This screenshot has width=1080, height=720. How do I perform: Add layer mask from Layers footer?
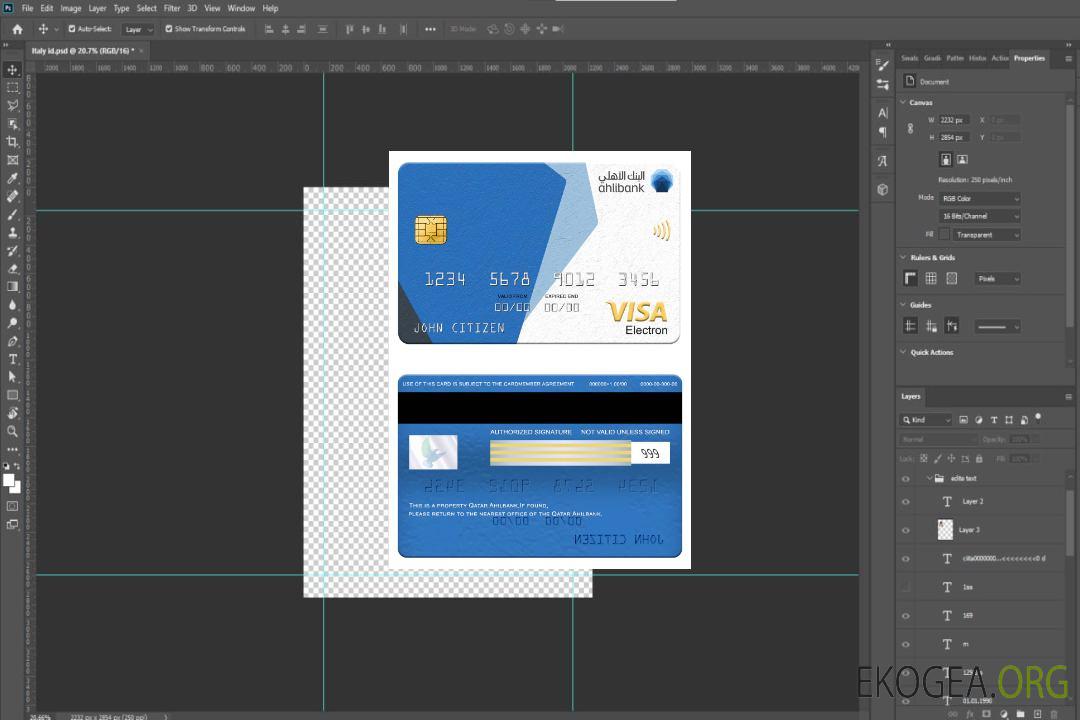(x=986, y=714)
